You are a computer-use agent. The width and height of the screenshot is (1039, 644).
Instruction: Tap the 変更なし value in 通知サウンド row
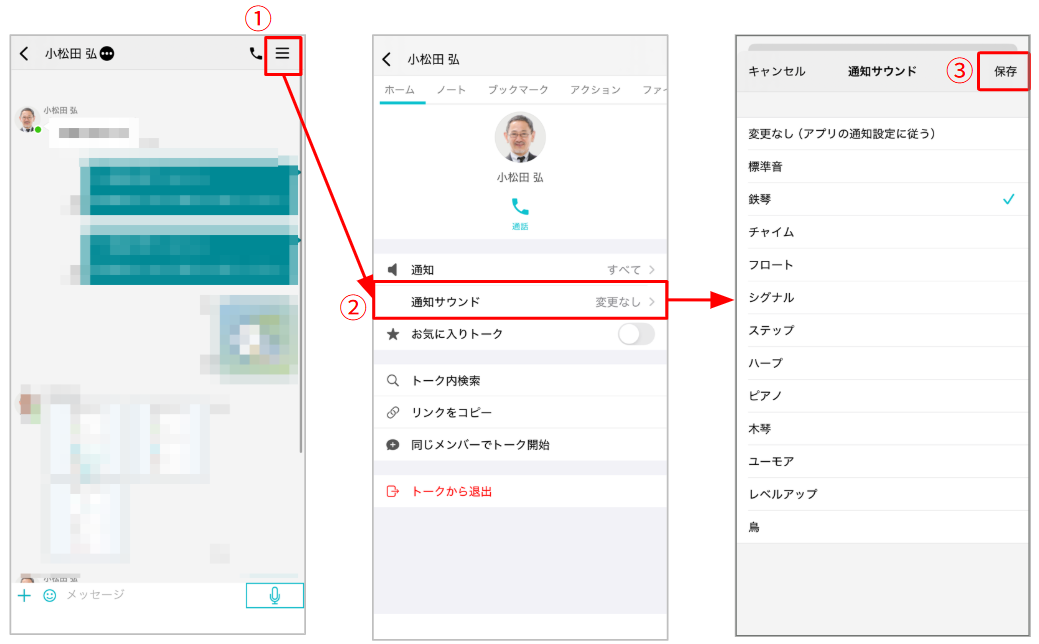pyautogui.click(x=618, y=301)
